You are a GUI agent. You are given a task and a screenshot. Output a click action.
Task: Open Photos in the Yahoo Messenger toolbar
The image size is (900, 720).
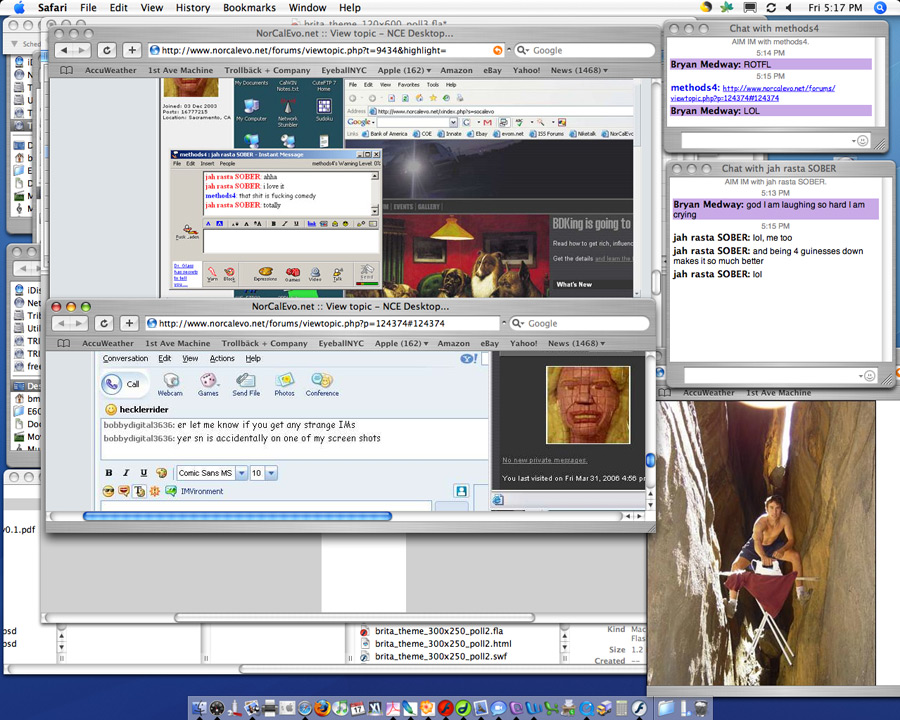(x=284, y=384)
